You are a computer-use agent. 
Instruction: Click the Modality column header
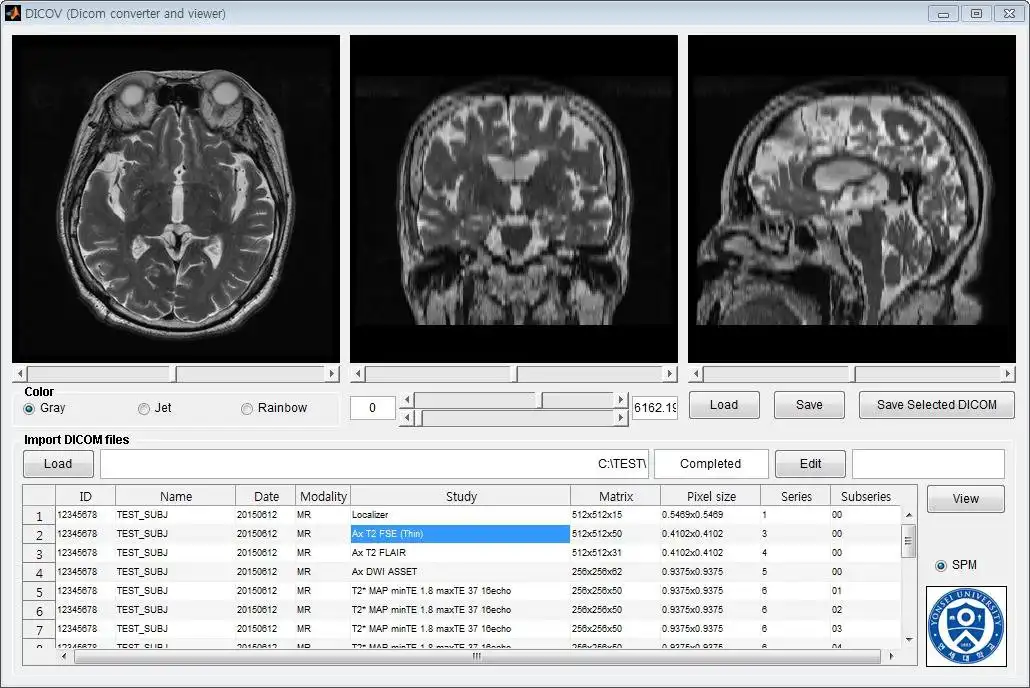pos(323,496)
